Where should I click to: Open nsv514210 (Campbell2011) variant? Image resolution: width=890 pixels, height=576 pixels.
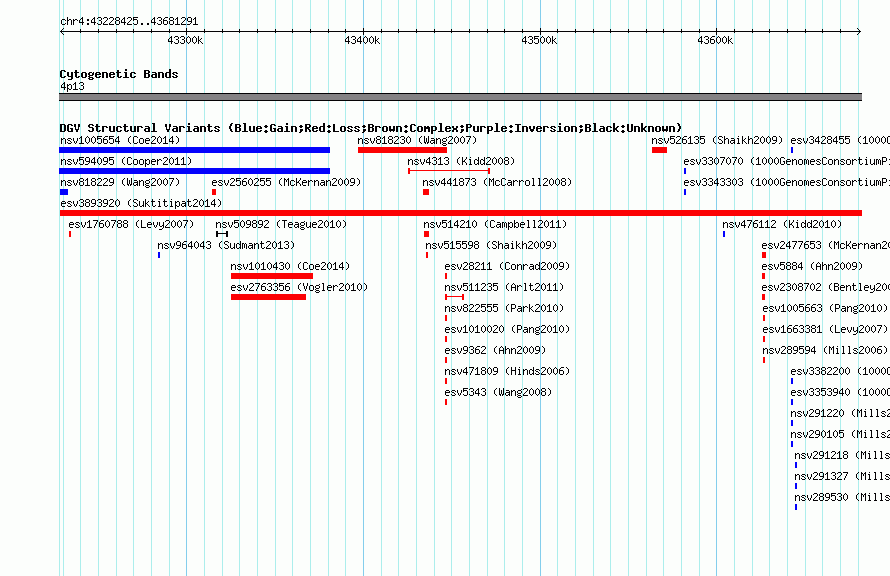(x=495, y=224)
